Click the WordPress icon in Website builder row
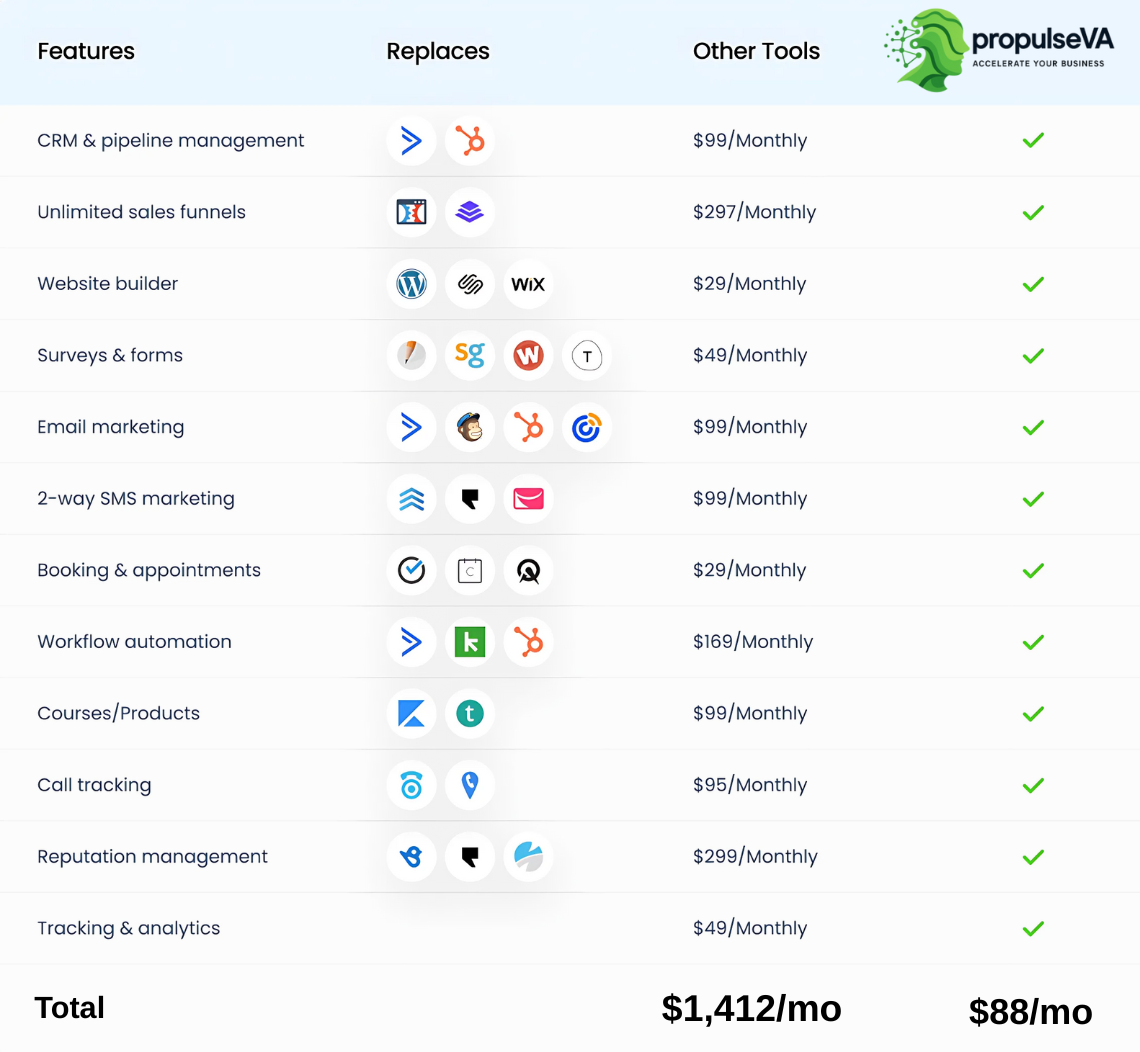The height and width of the screenshot is (1052, 1140). [411, 284]
